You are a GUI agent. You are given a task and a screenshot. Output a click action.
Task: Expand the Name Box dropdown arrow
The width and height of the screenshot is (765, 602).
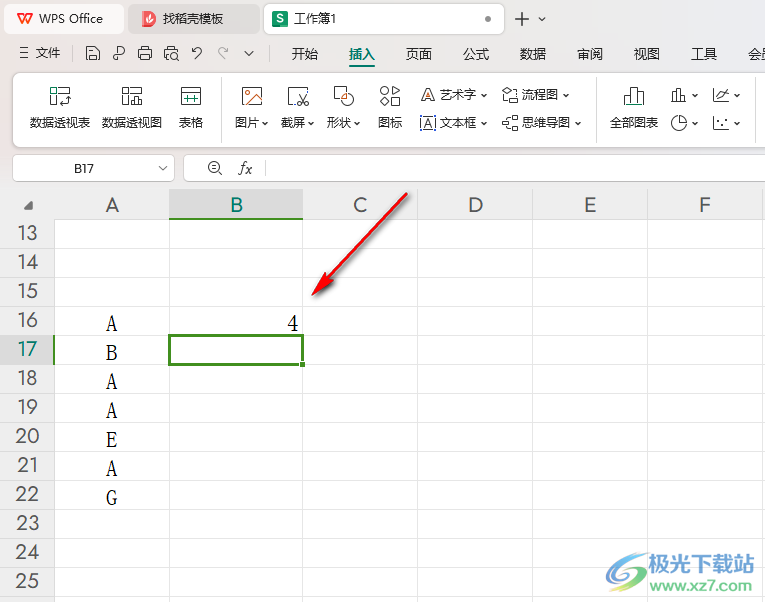coord(163,168)
